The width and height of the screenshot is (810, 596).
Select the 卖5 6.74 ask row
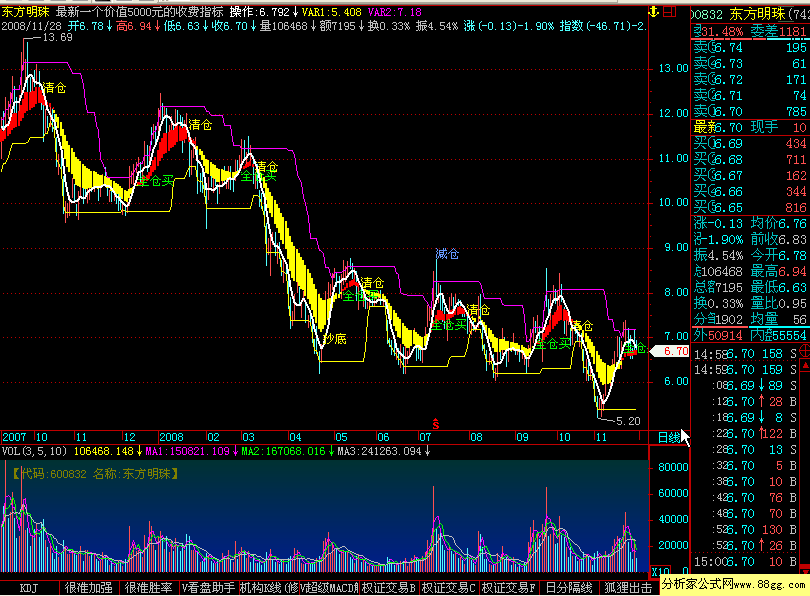click(x=750, y=48)
